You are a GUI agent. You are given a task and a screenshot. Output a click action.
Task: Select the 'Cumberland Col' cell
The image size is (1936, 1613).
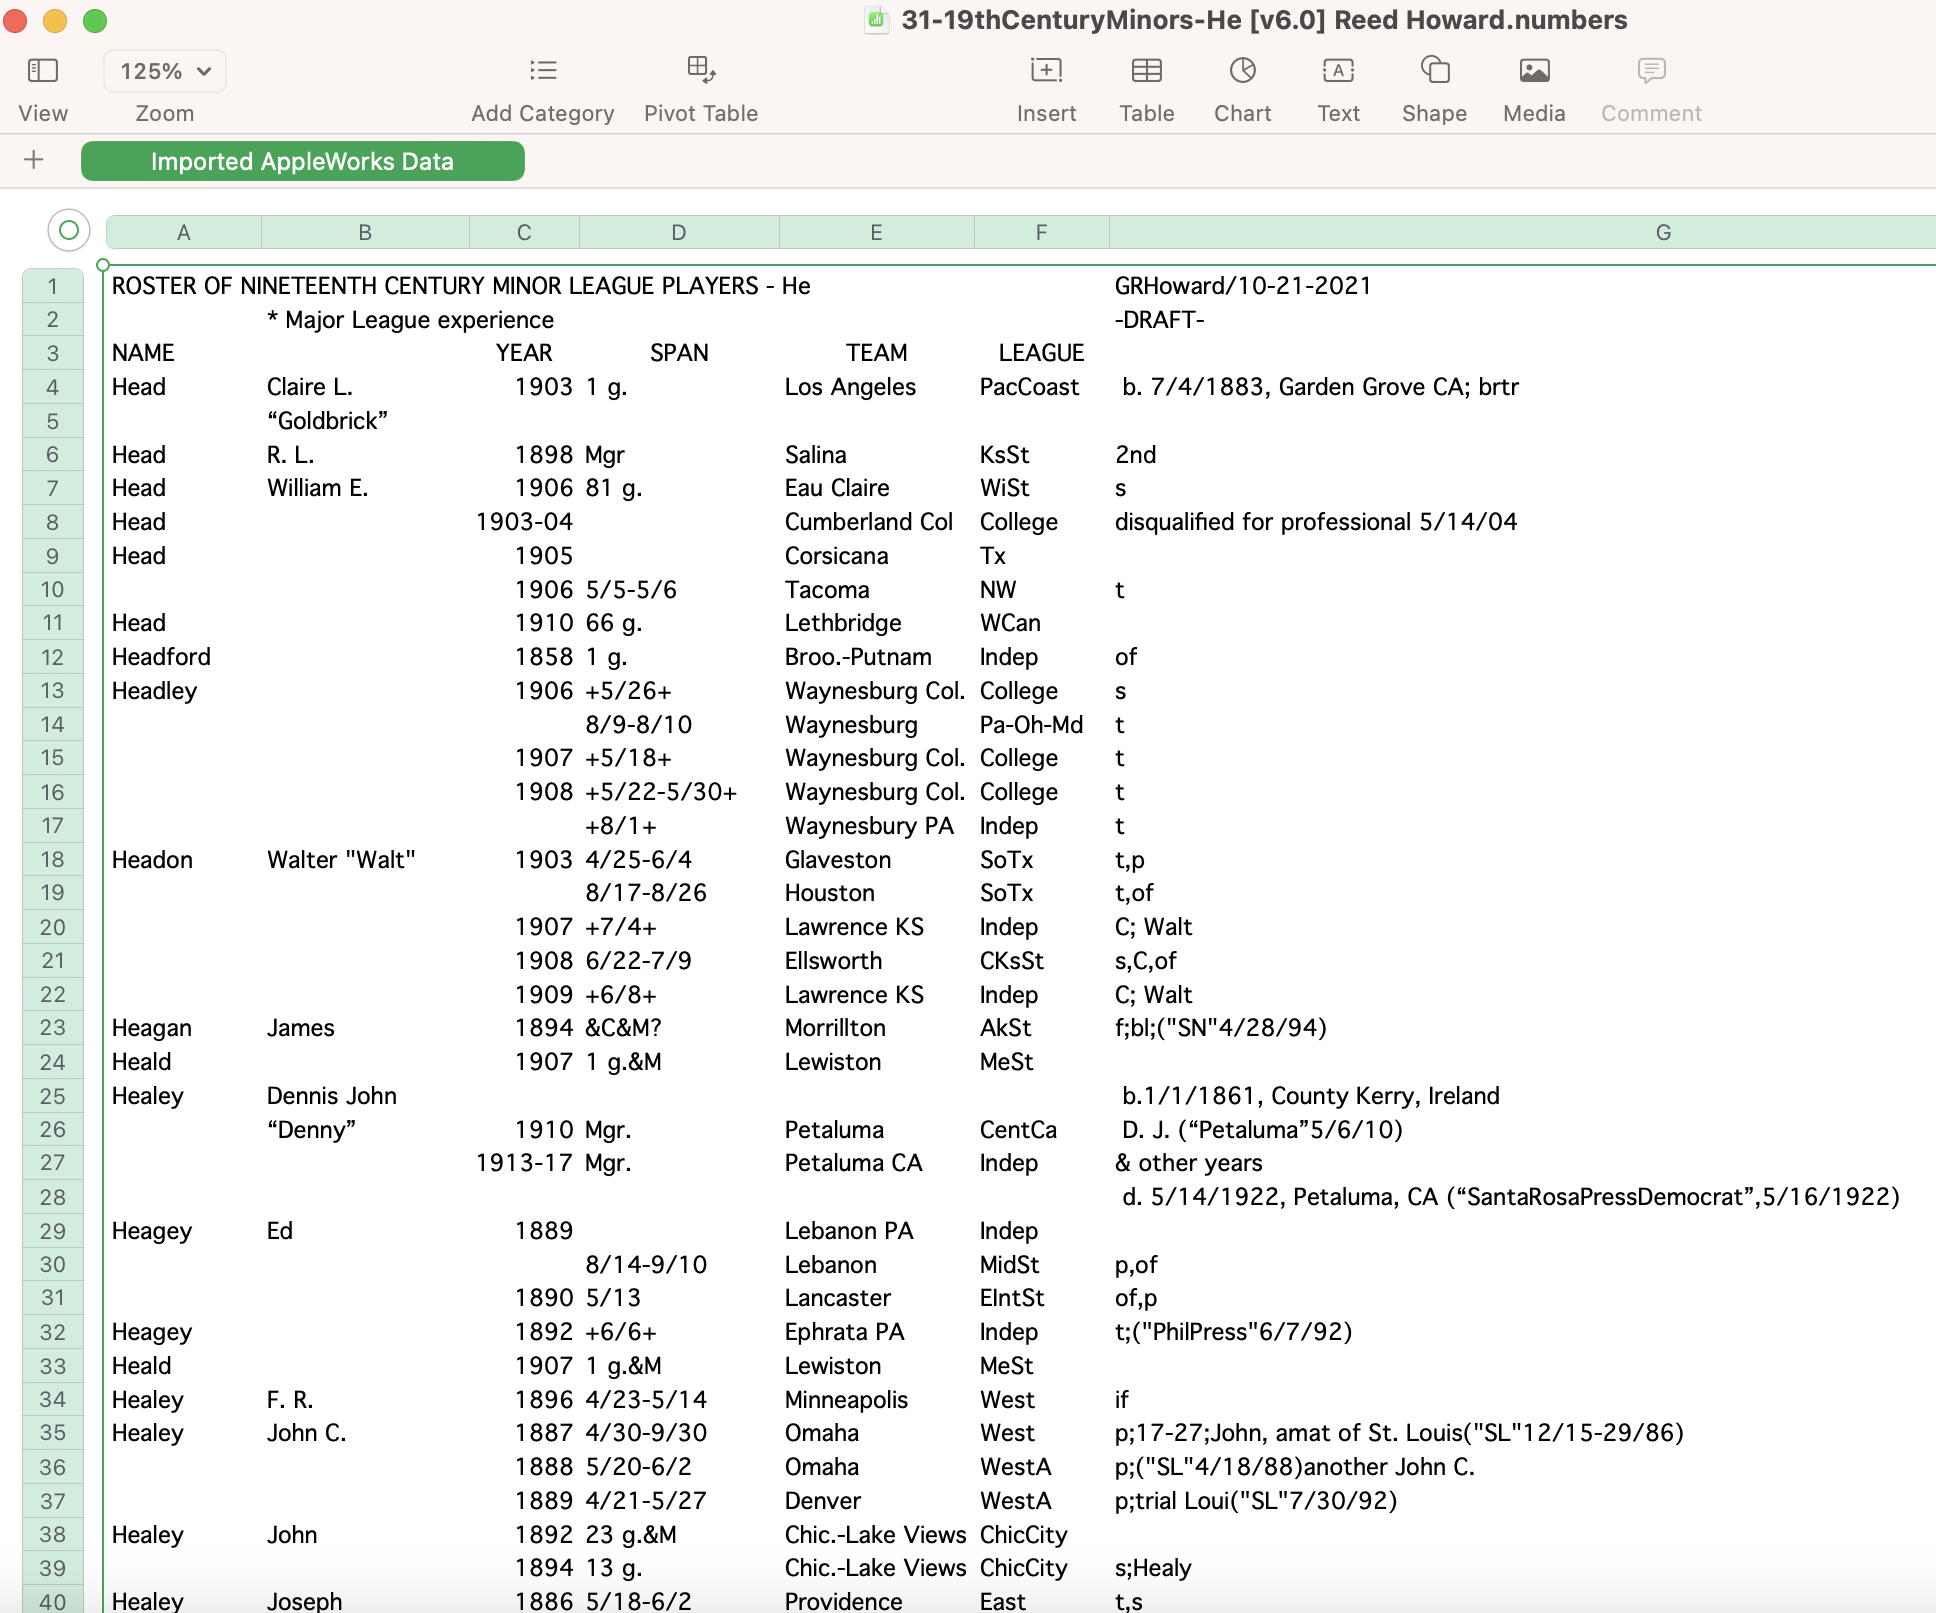[x=868, y=522]
